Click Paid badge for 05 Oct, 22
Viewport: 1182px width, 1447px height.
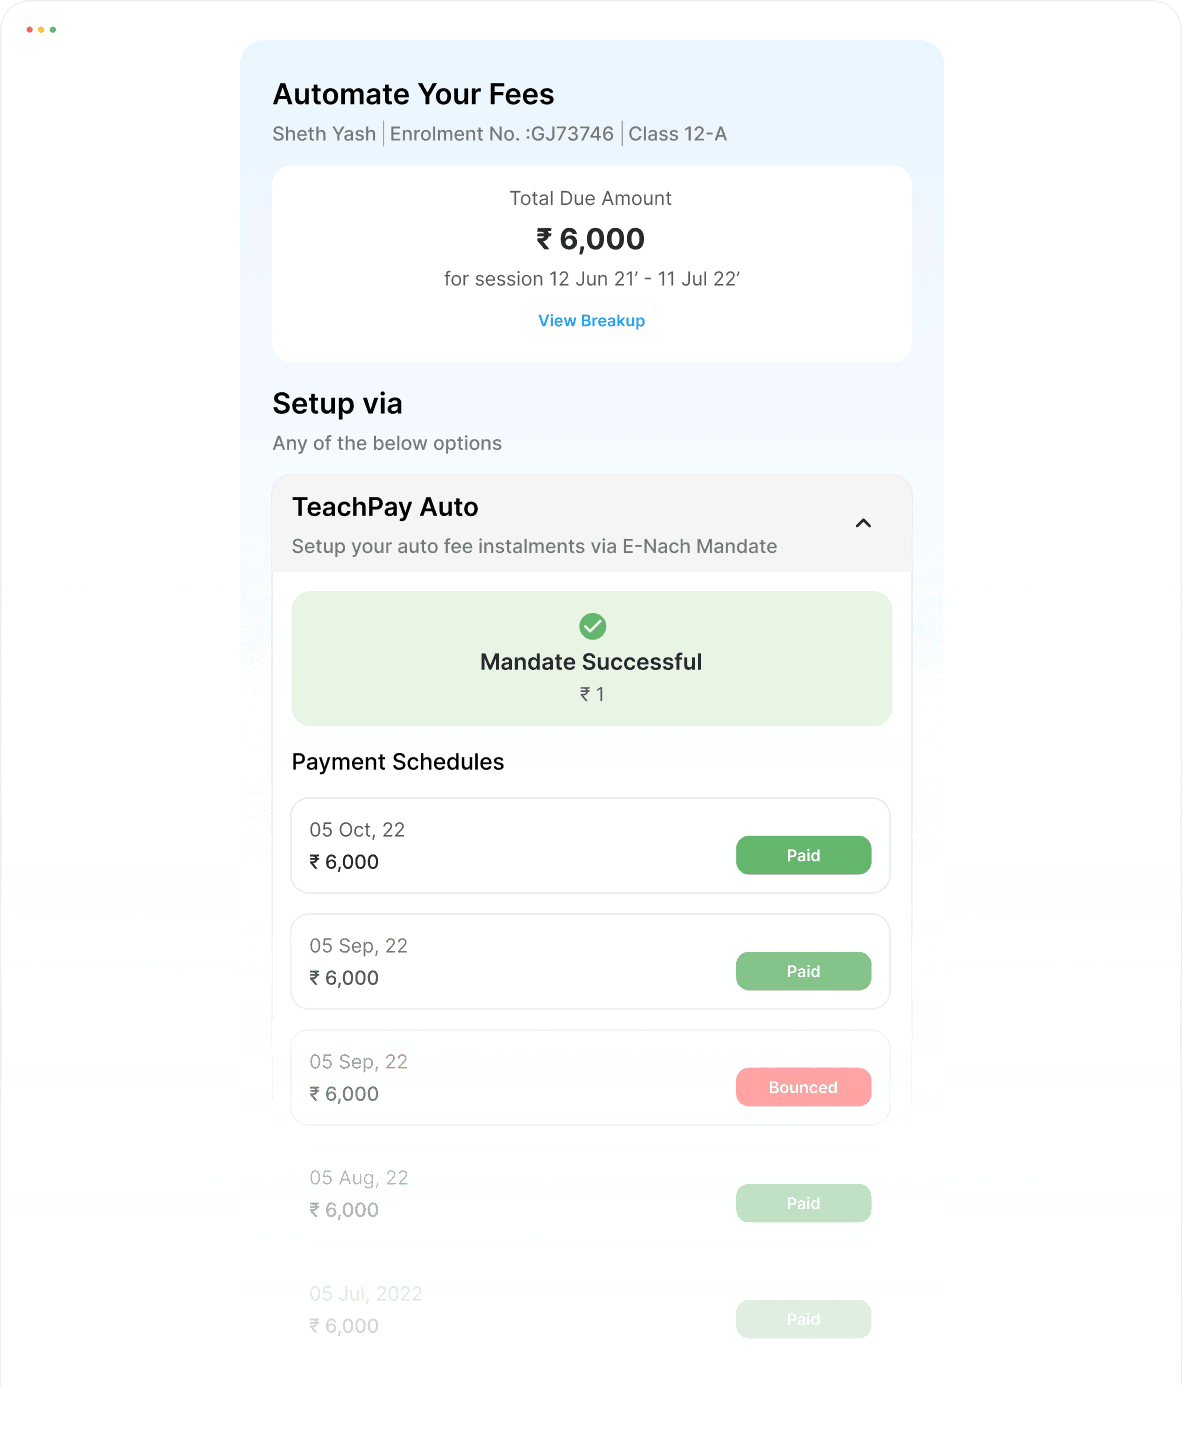[x=804, y=855]
